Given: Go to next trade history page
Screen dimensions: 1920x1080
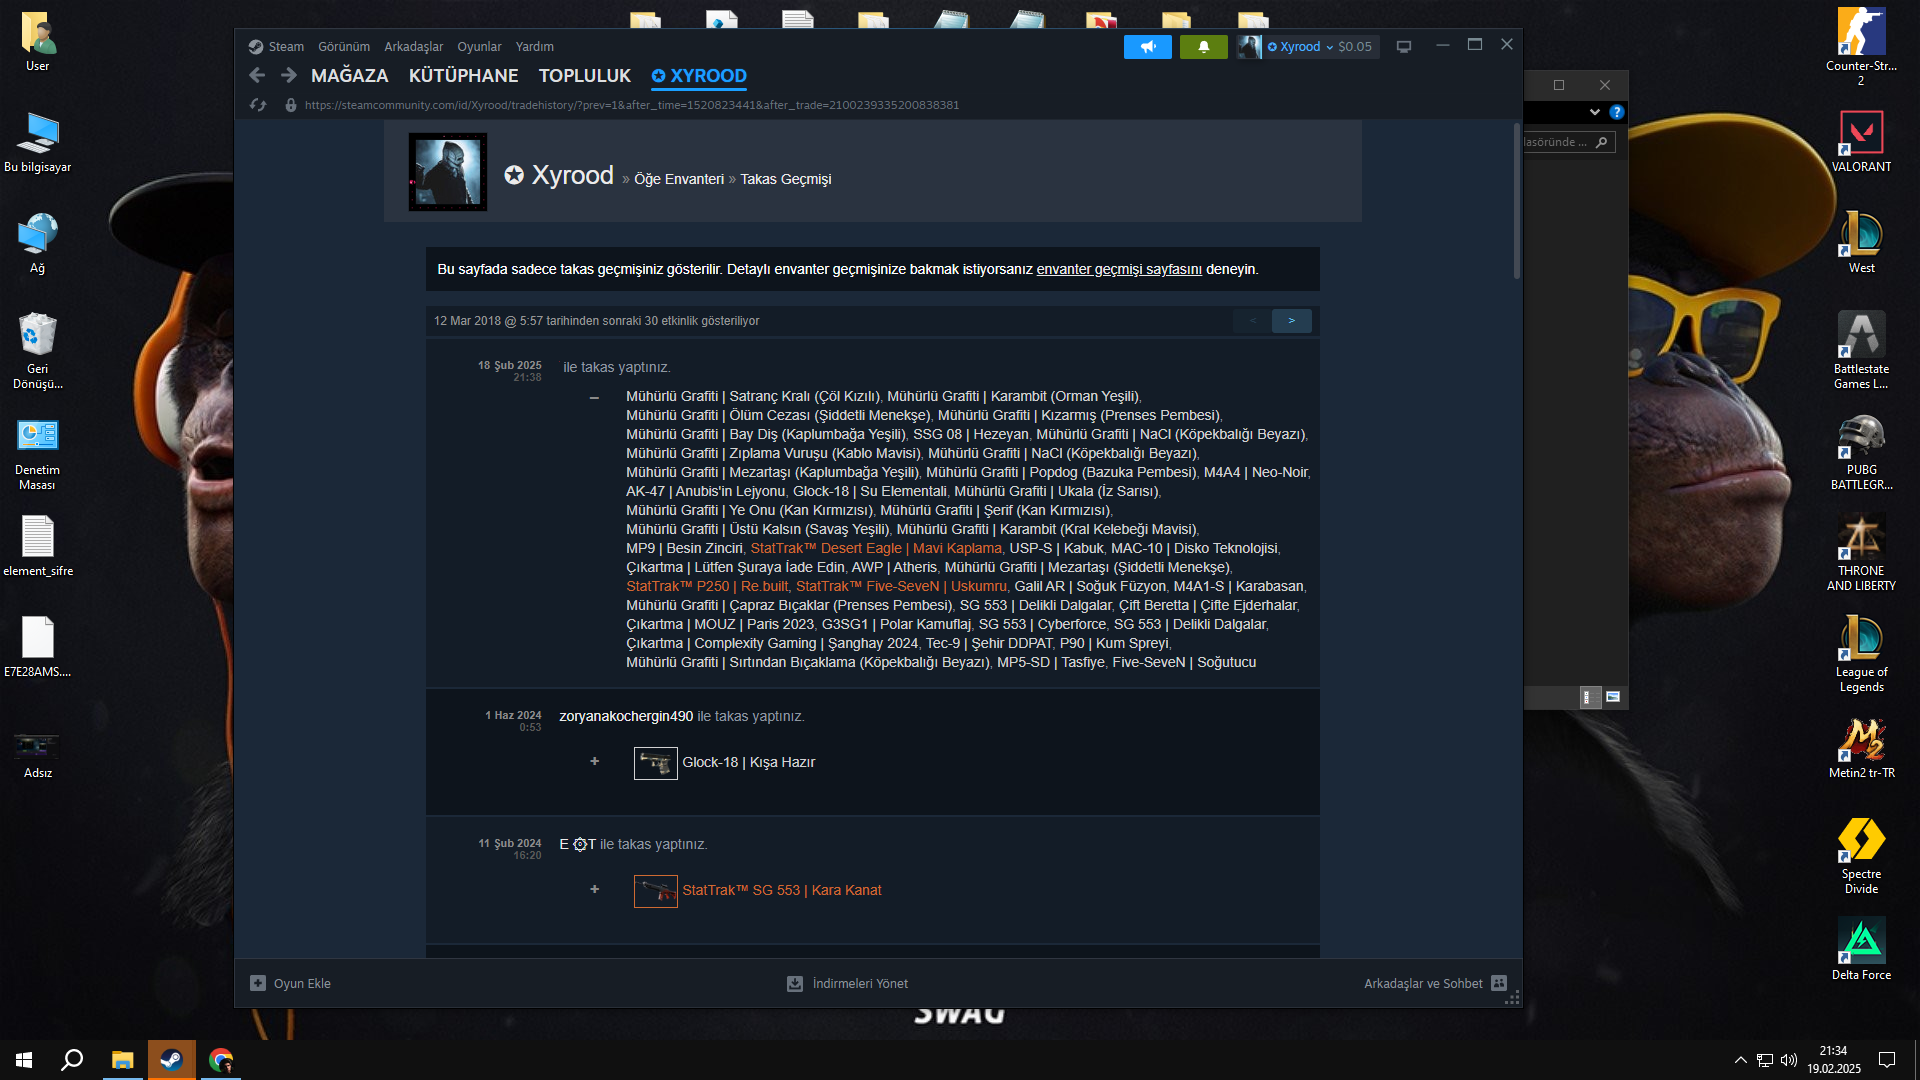Looking at the screenshot, I should tap(1291, 321).
